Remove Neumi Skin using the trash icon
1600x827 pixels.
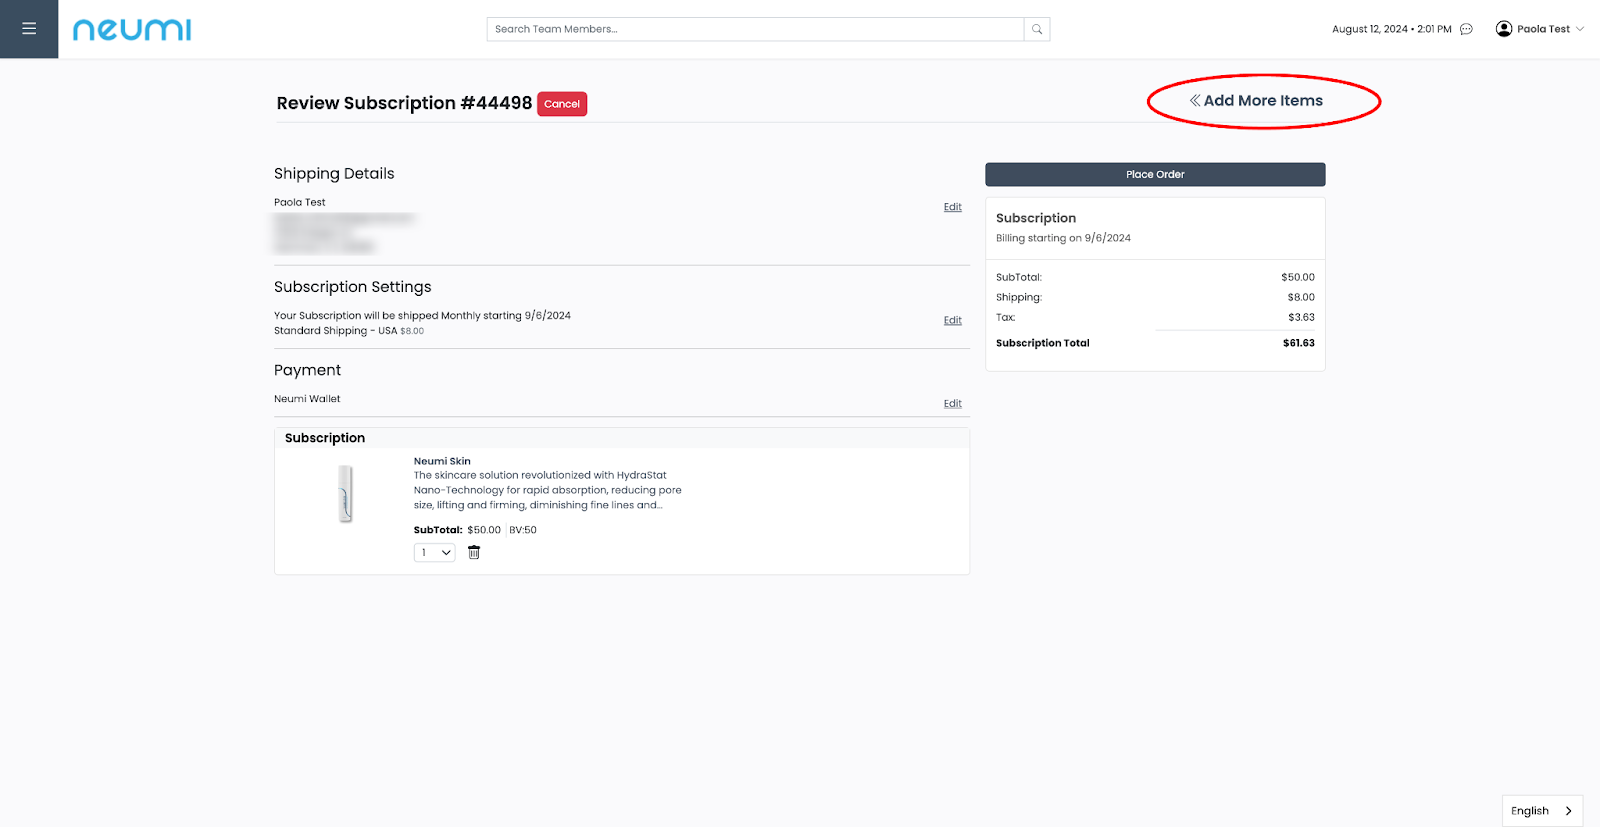474,553
